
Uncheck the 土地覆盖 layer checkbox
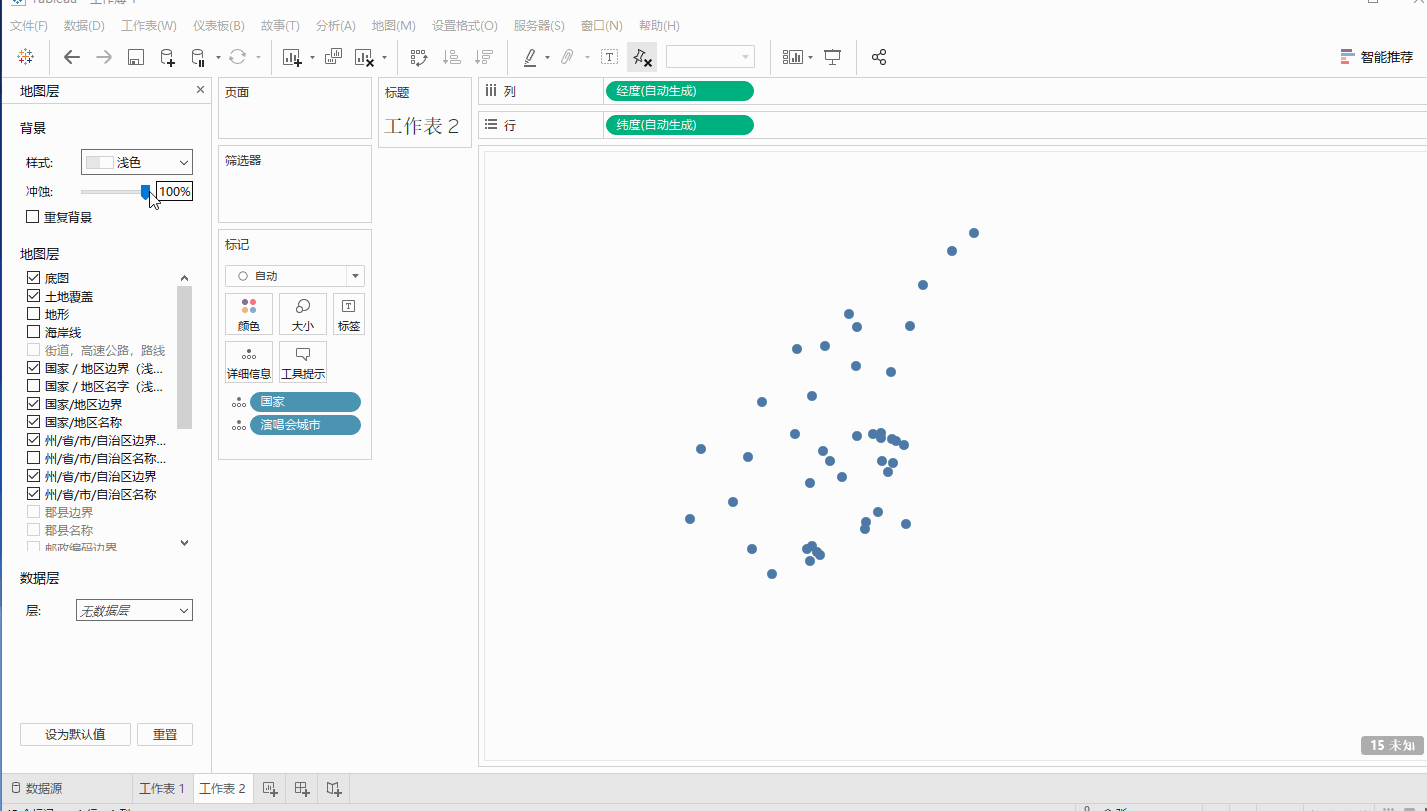point(33,296)
